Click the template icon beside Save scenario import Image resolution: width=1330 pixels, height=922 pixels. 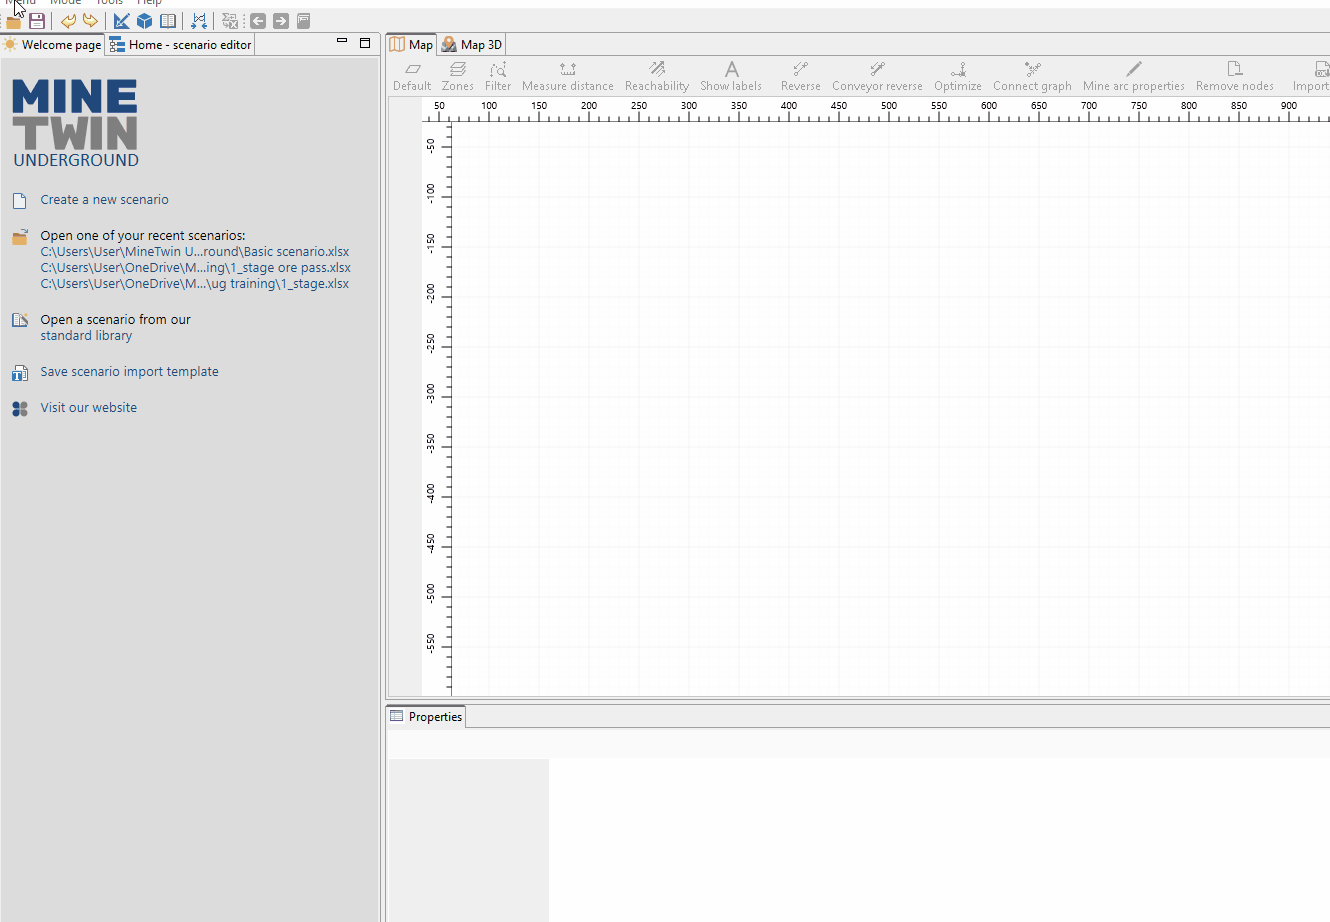pos(20,373)
